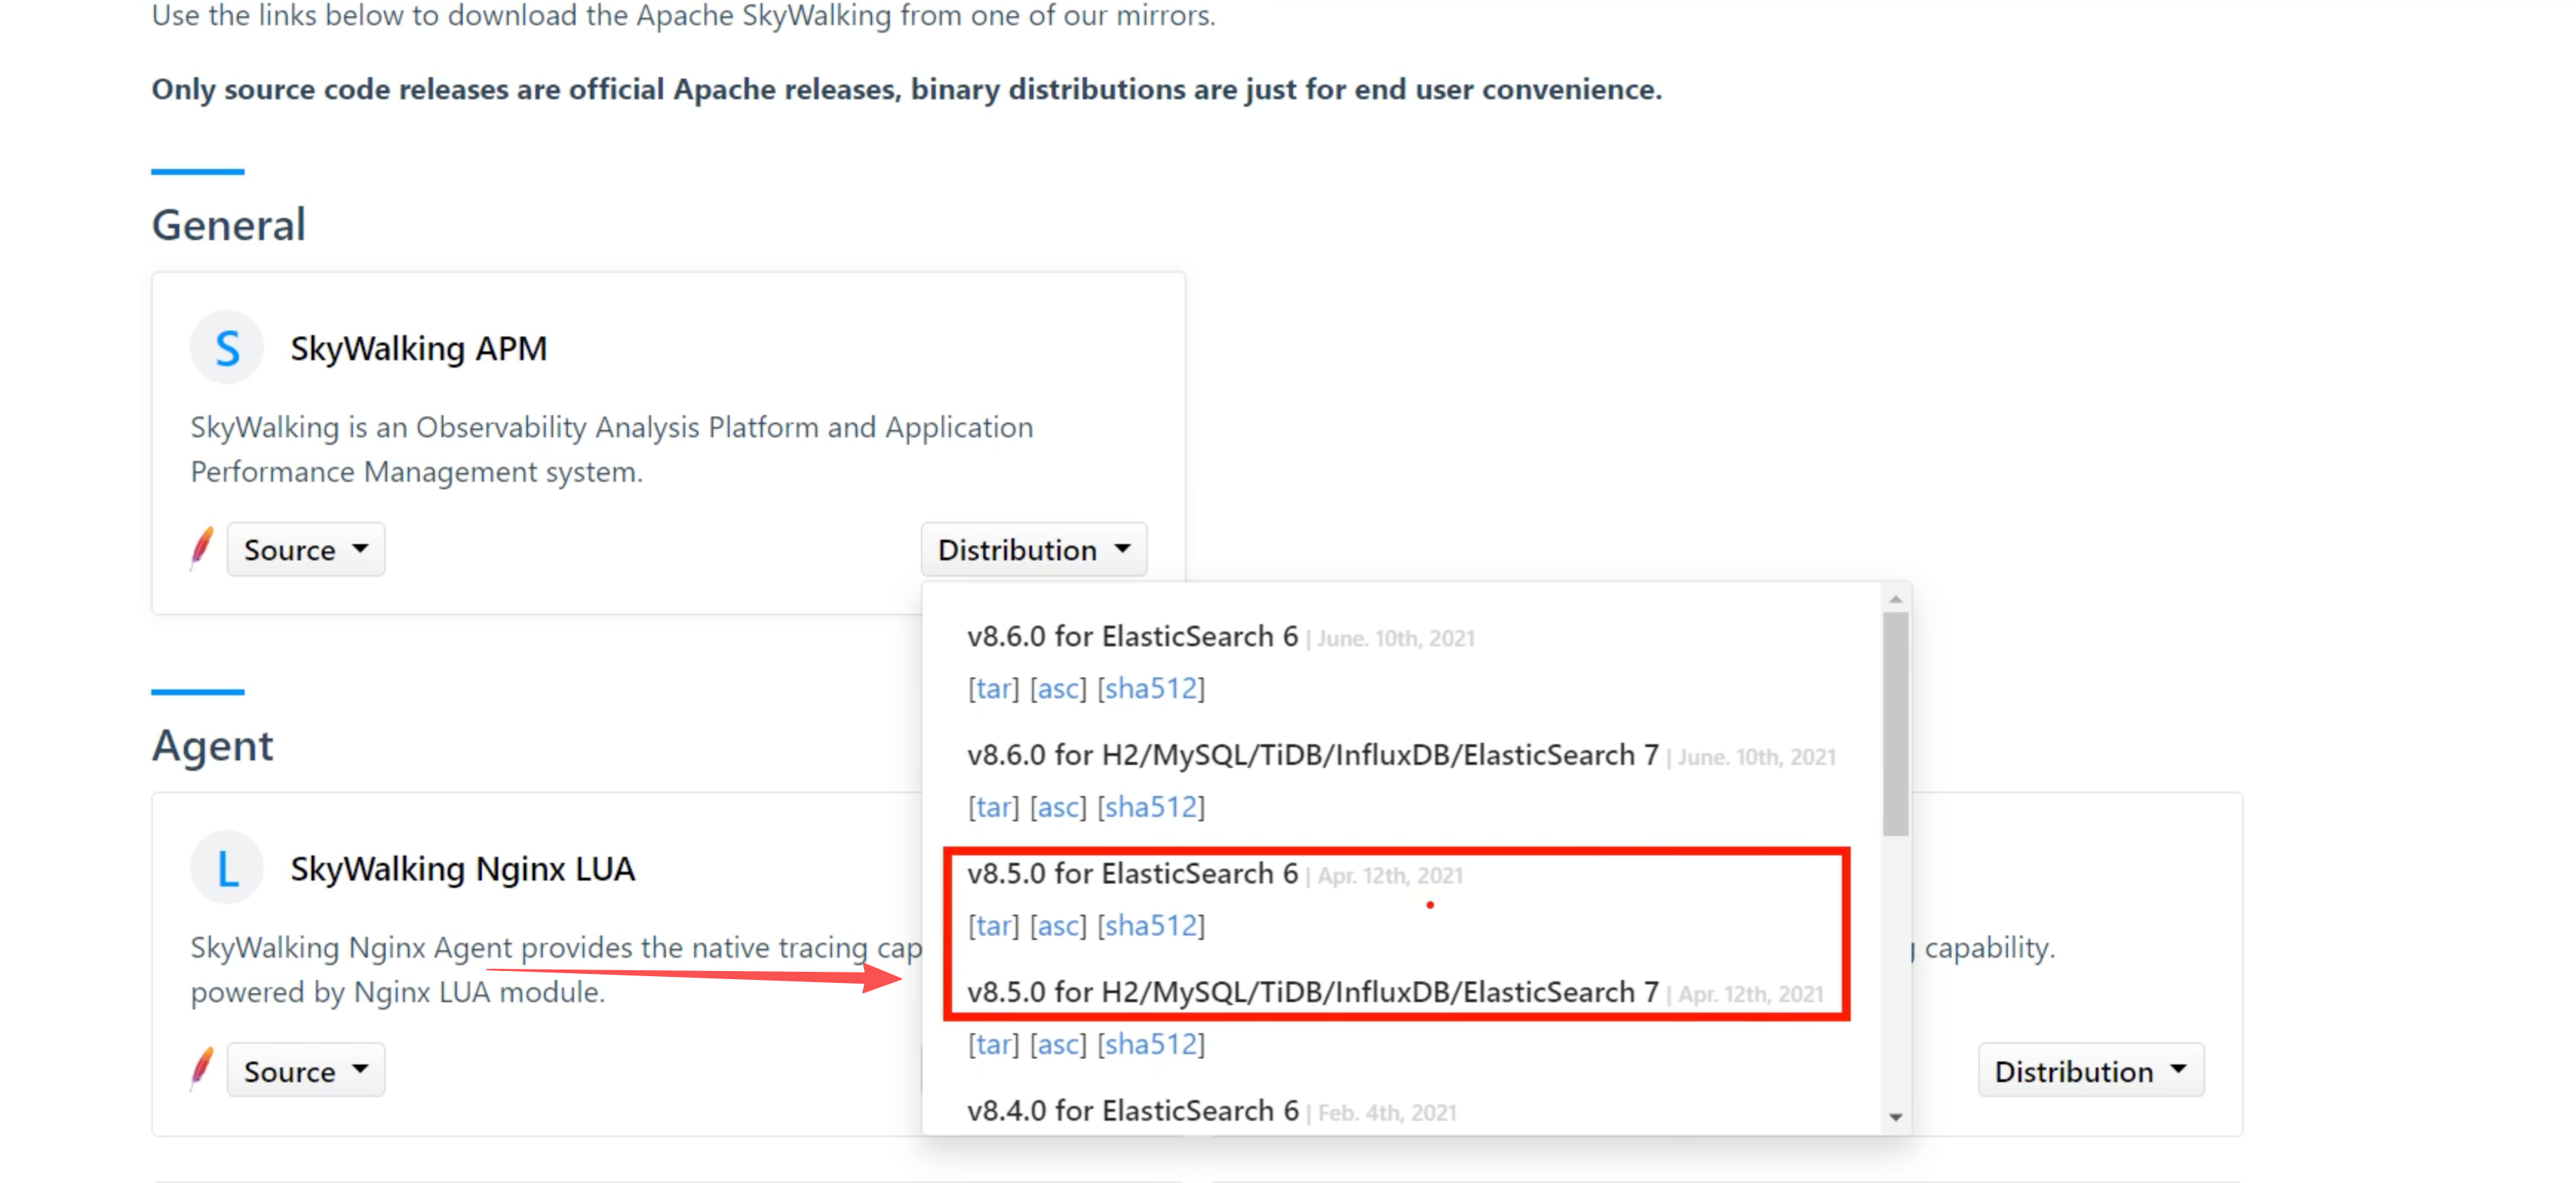
Task: Open the SkyWalking APM Source dropdown
Action: point(305,550)
